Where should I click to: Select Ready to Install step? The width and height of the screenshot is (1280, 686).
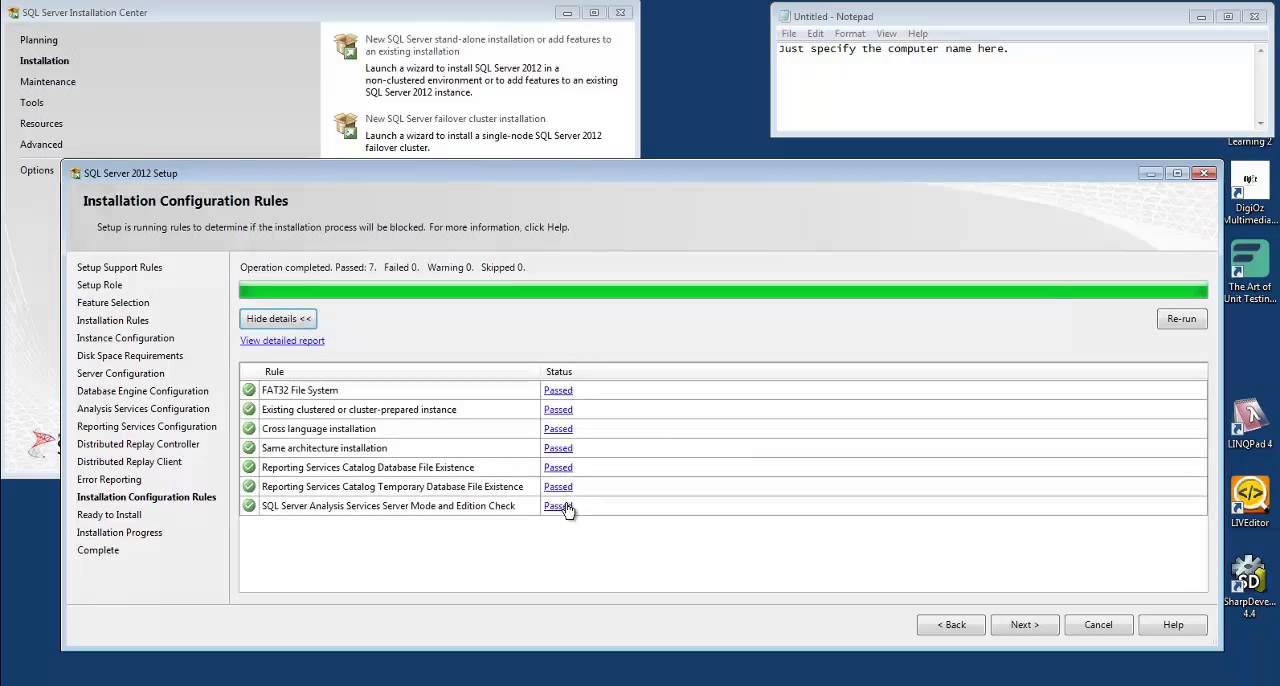coord(109,515)
